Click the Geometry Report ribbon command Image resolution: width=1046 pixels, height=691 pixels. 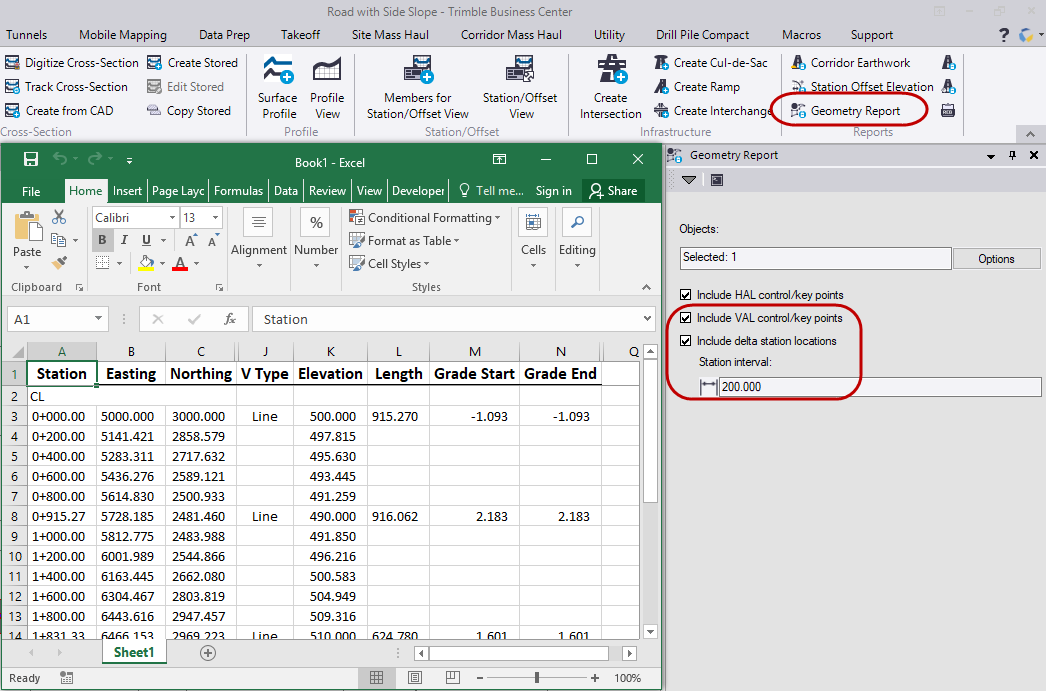(854, 111)
